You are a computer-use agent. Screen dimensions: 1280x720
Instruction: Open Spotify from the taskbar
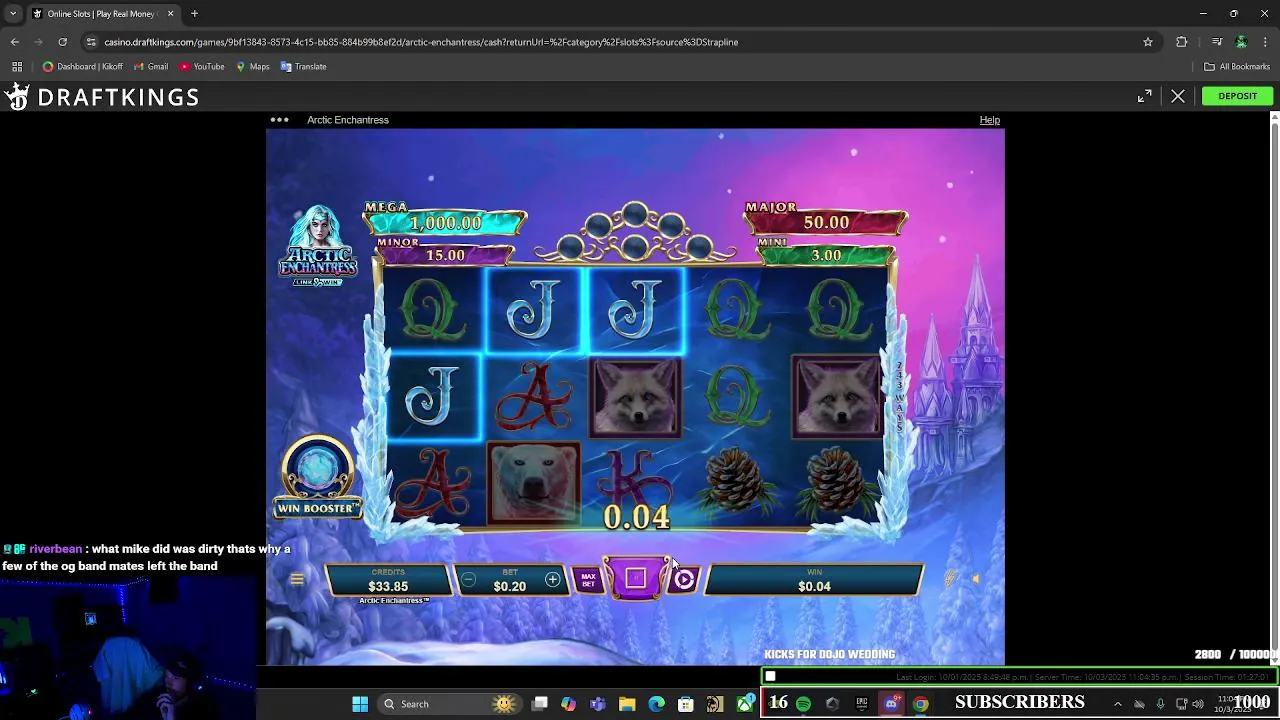[803, 704]
